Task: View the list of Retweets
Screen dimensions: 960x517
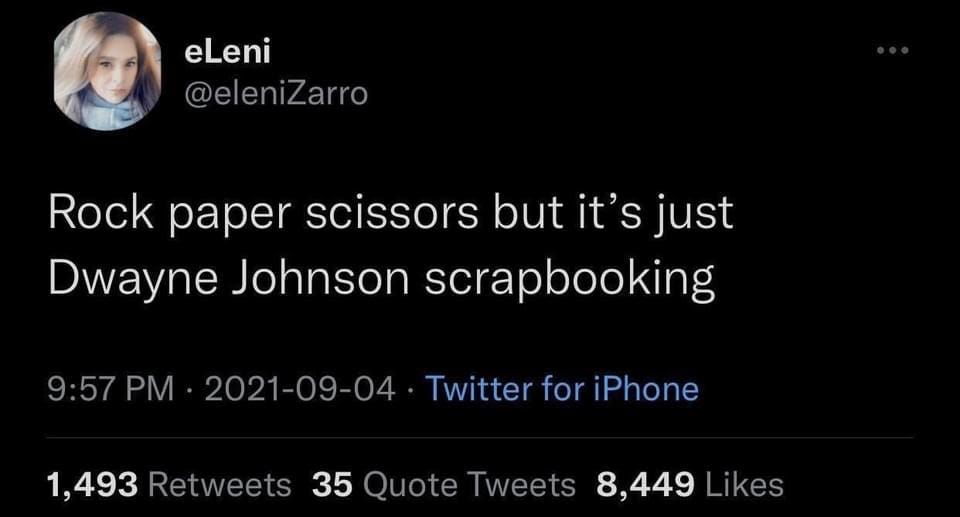Action: click(x=169, y=485)
